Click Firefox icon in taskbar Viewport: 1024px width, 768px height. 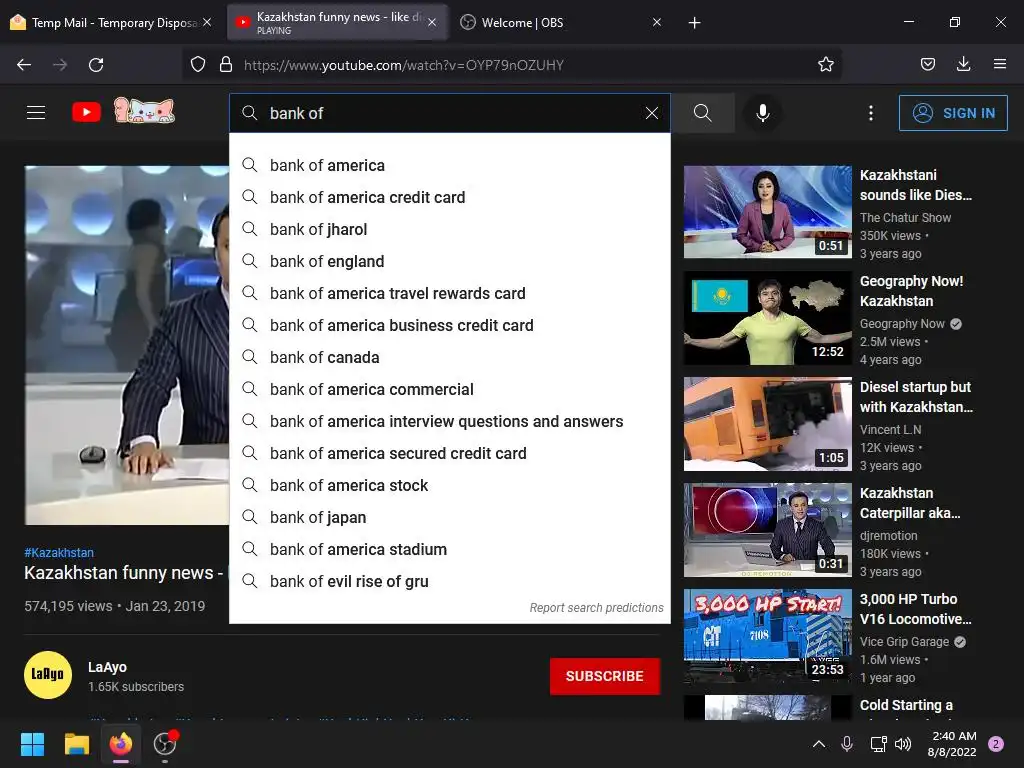coord(121,744)
